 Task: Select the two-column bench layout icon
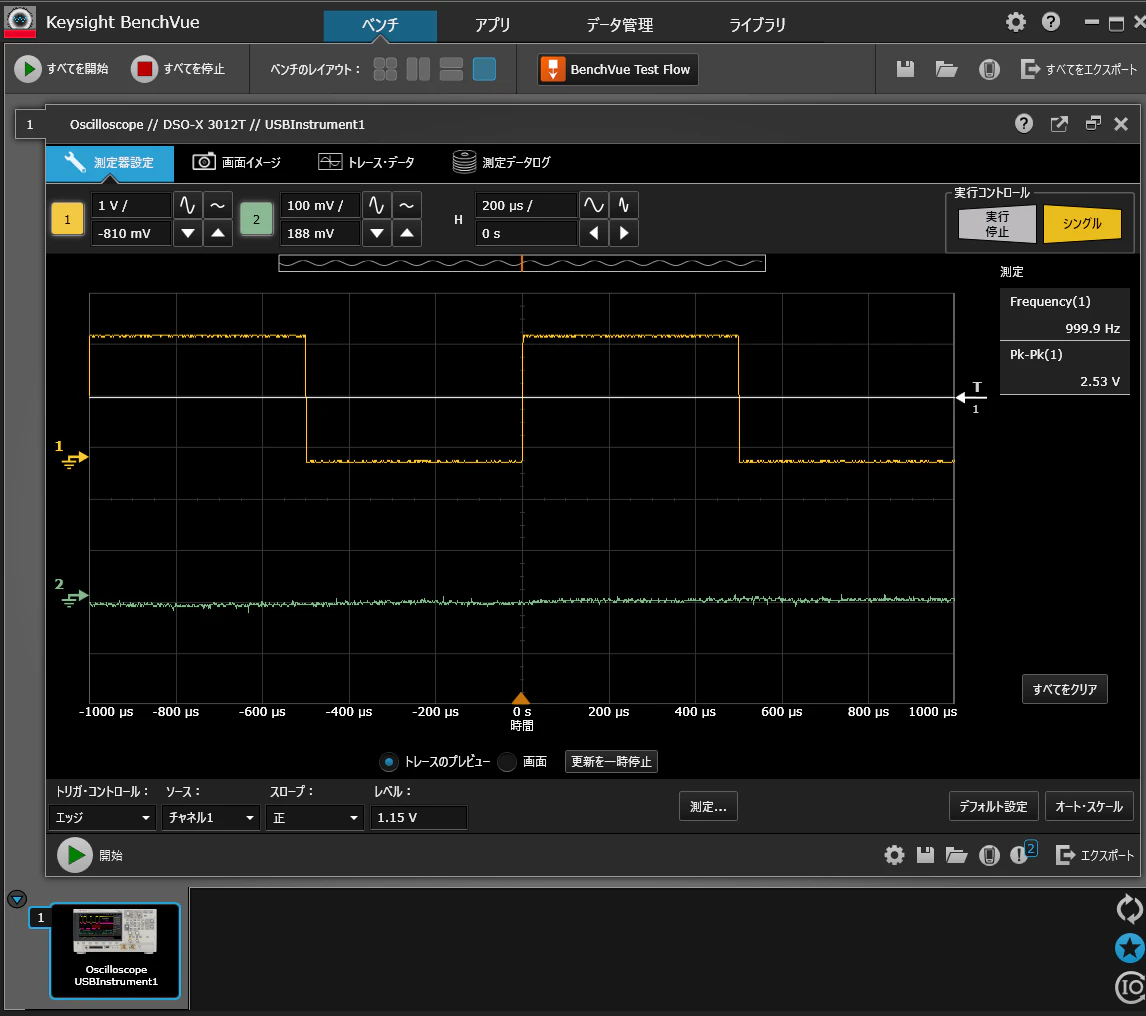tap(418, 69)
